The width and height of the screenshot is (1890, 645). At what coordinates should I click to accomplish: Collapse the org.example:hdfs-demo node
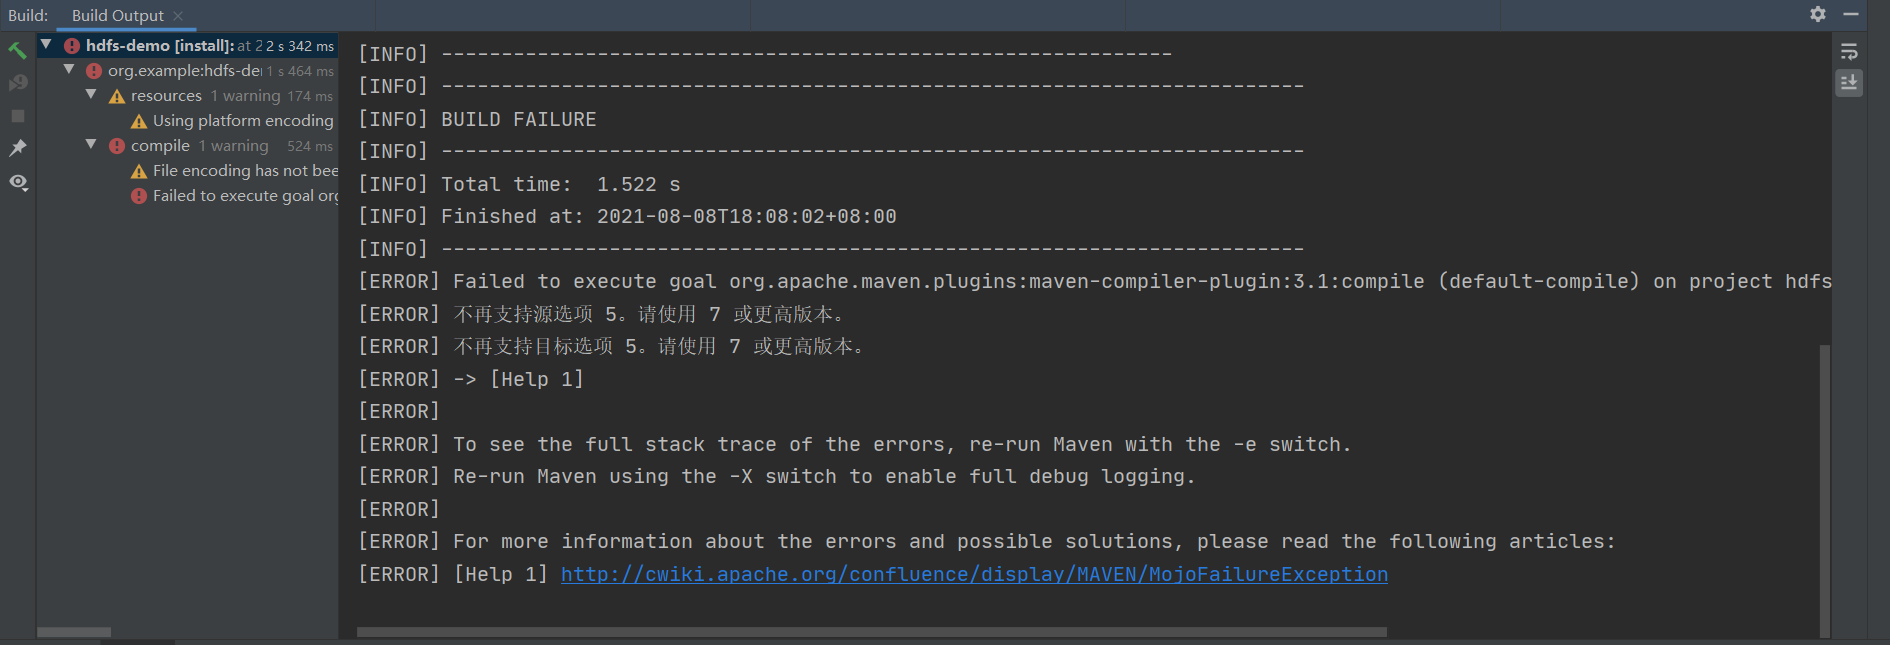(x=69, y=70)
